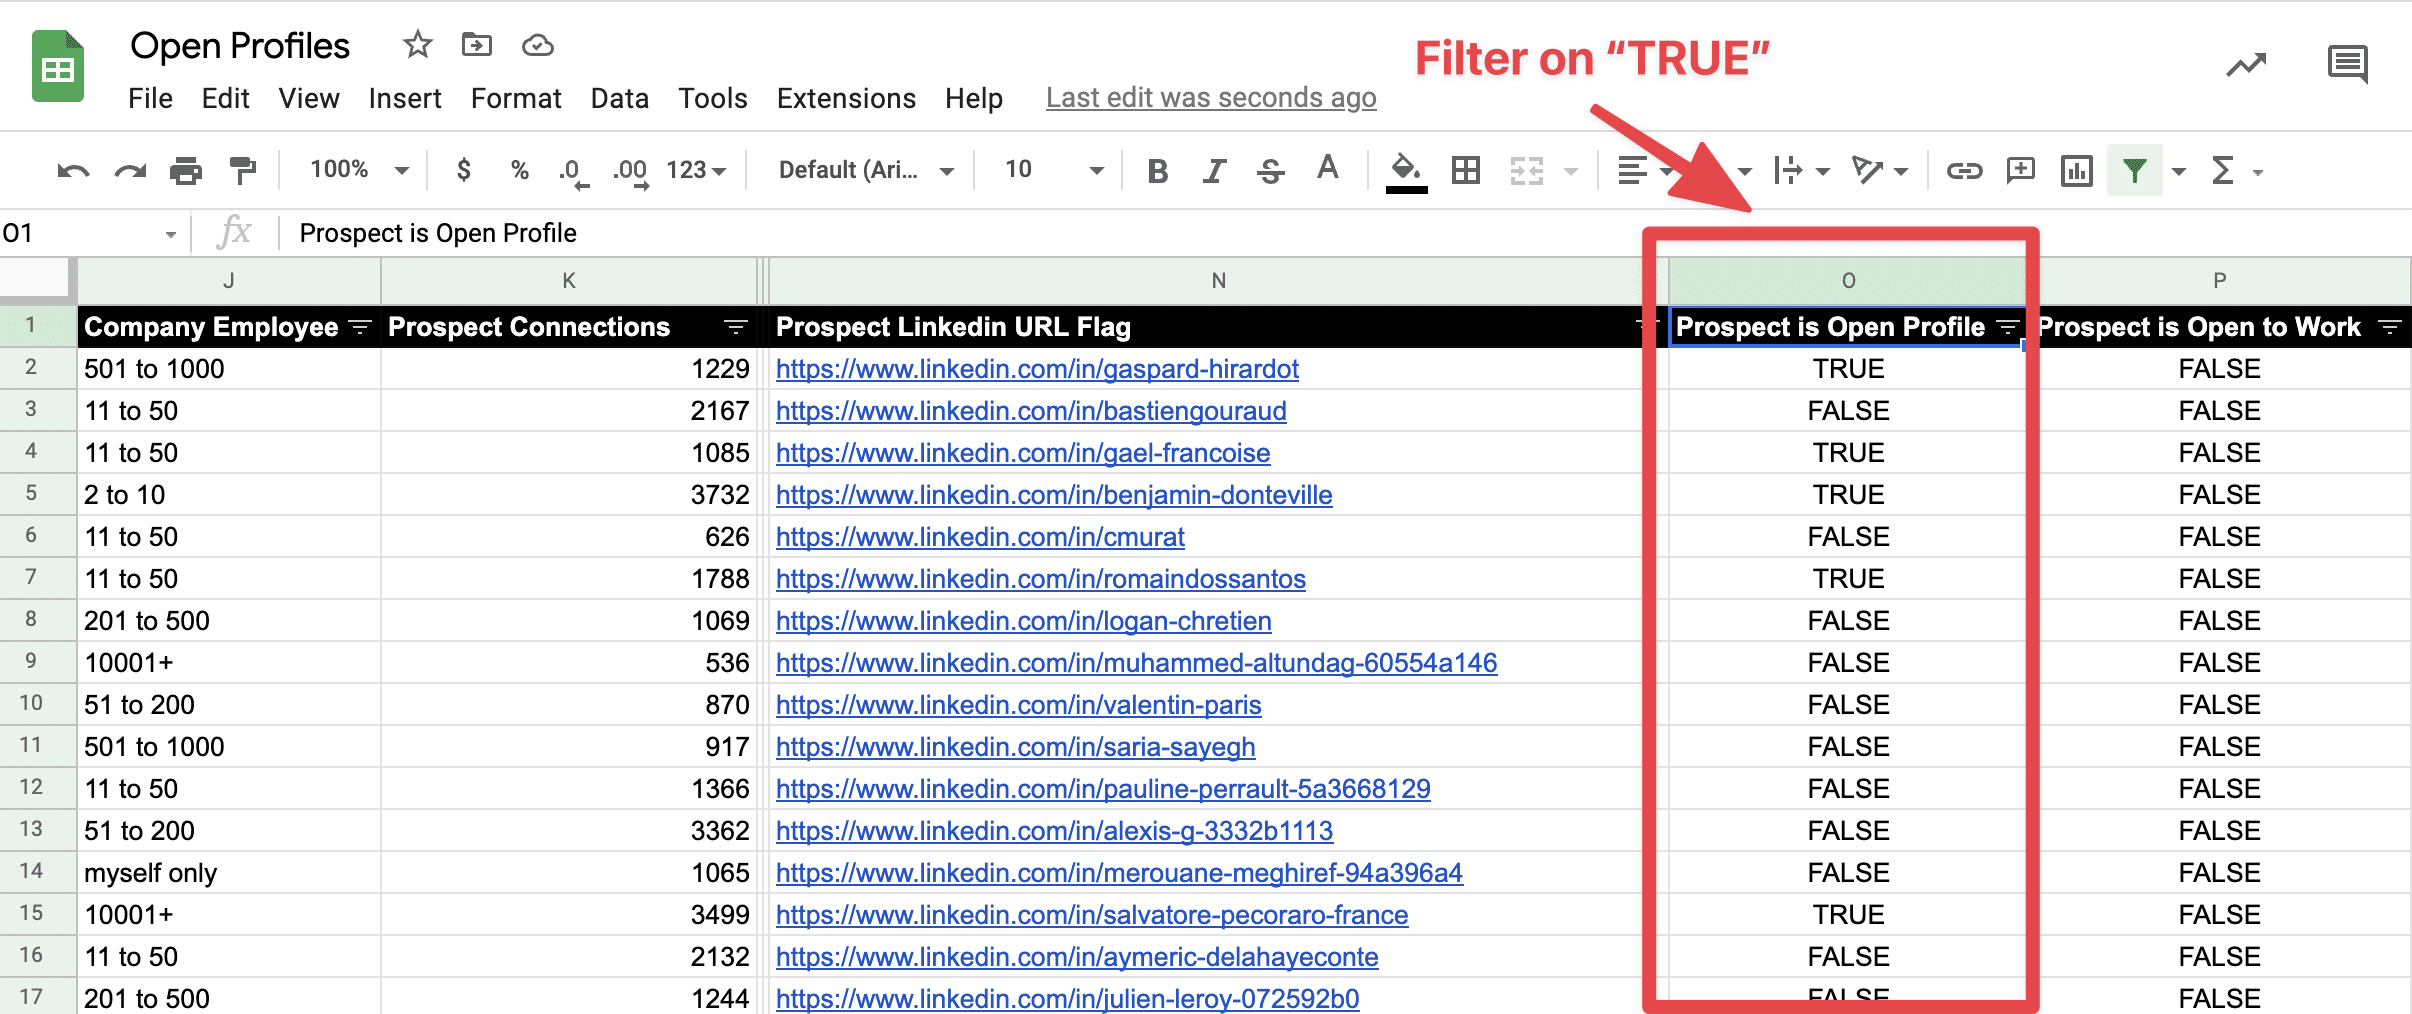Open the Tools menu
Screen dimensions: 2412x1014
[713, 98]
